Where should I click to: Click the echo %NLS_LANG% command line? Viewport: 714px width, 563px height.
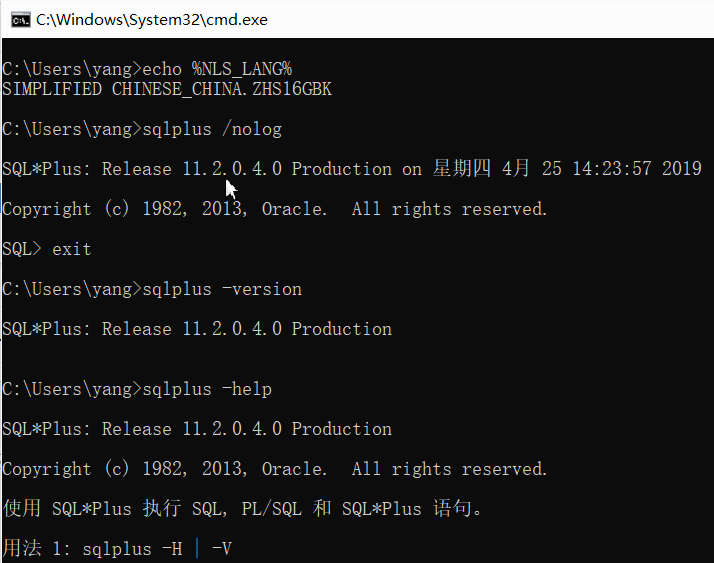tap(147, 69)
